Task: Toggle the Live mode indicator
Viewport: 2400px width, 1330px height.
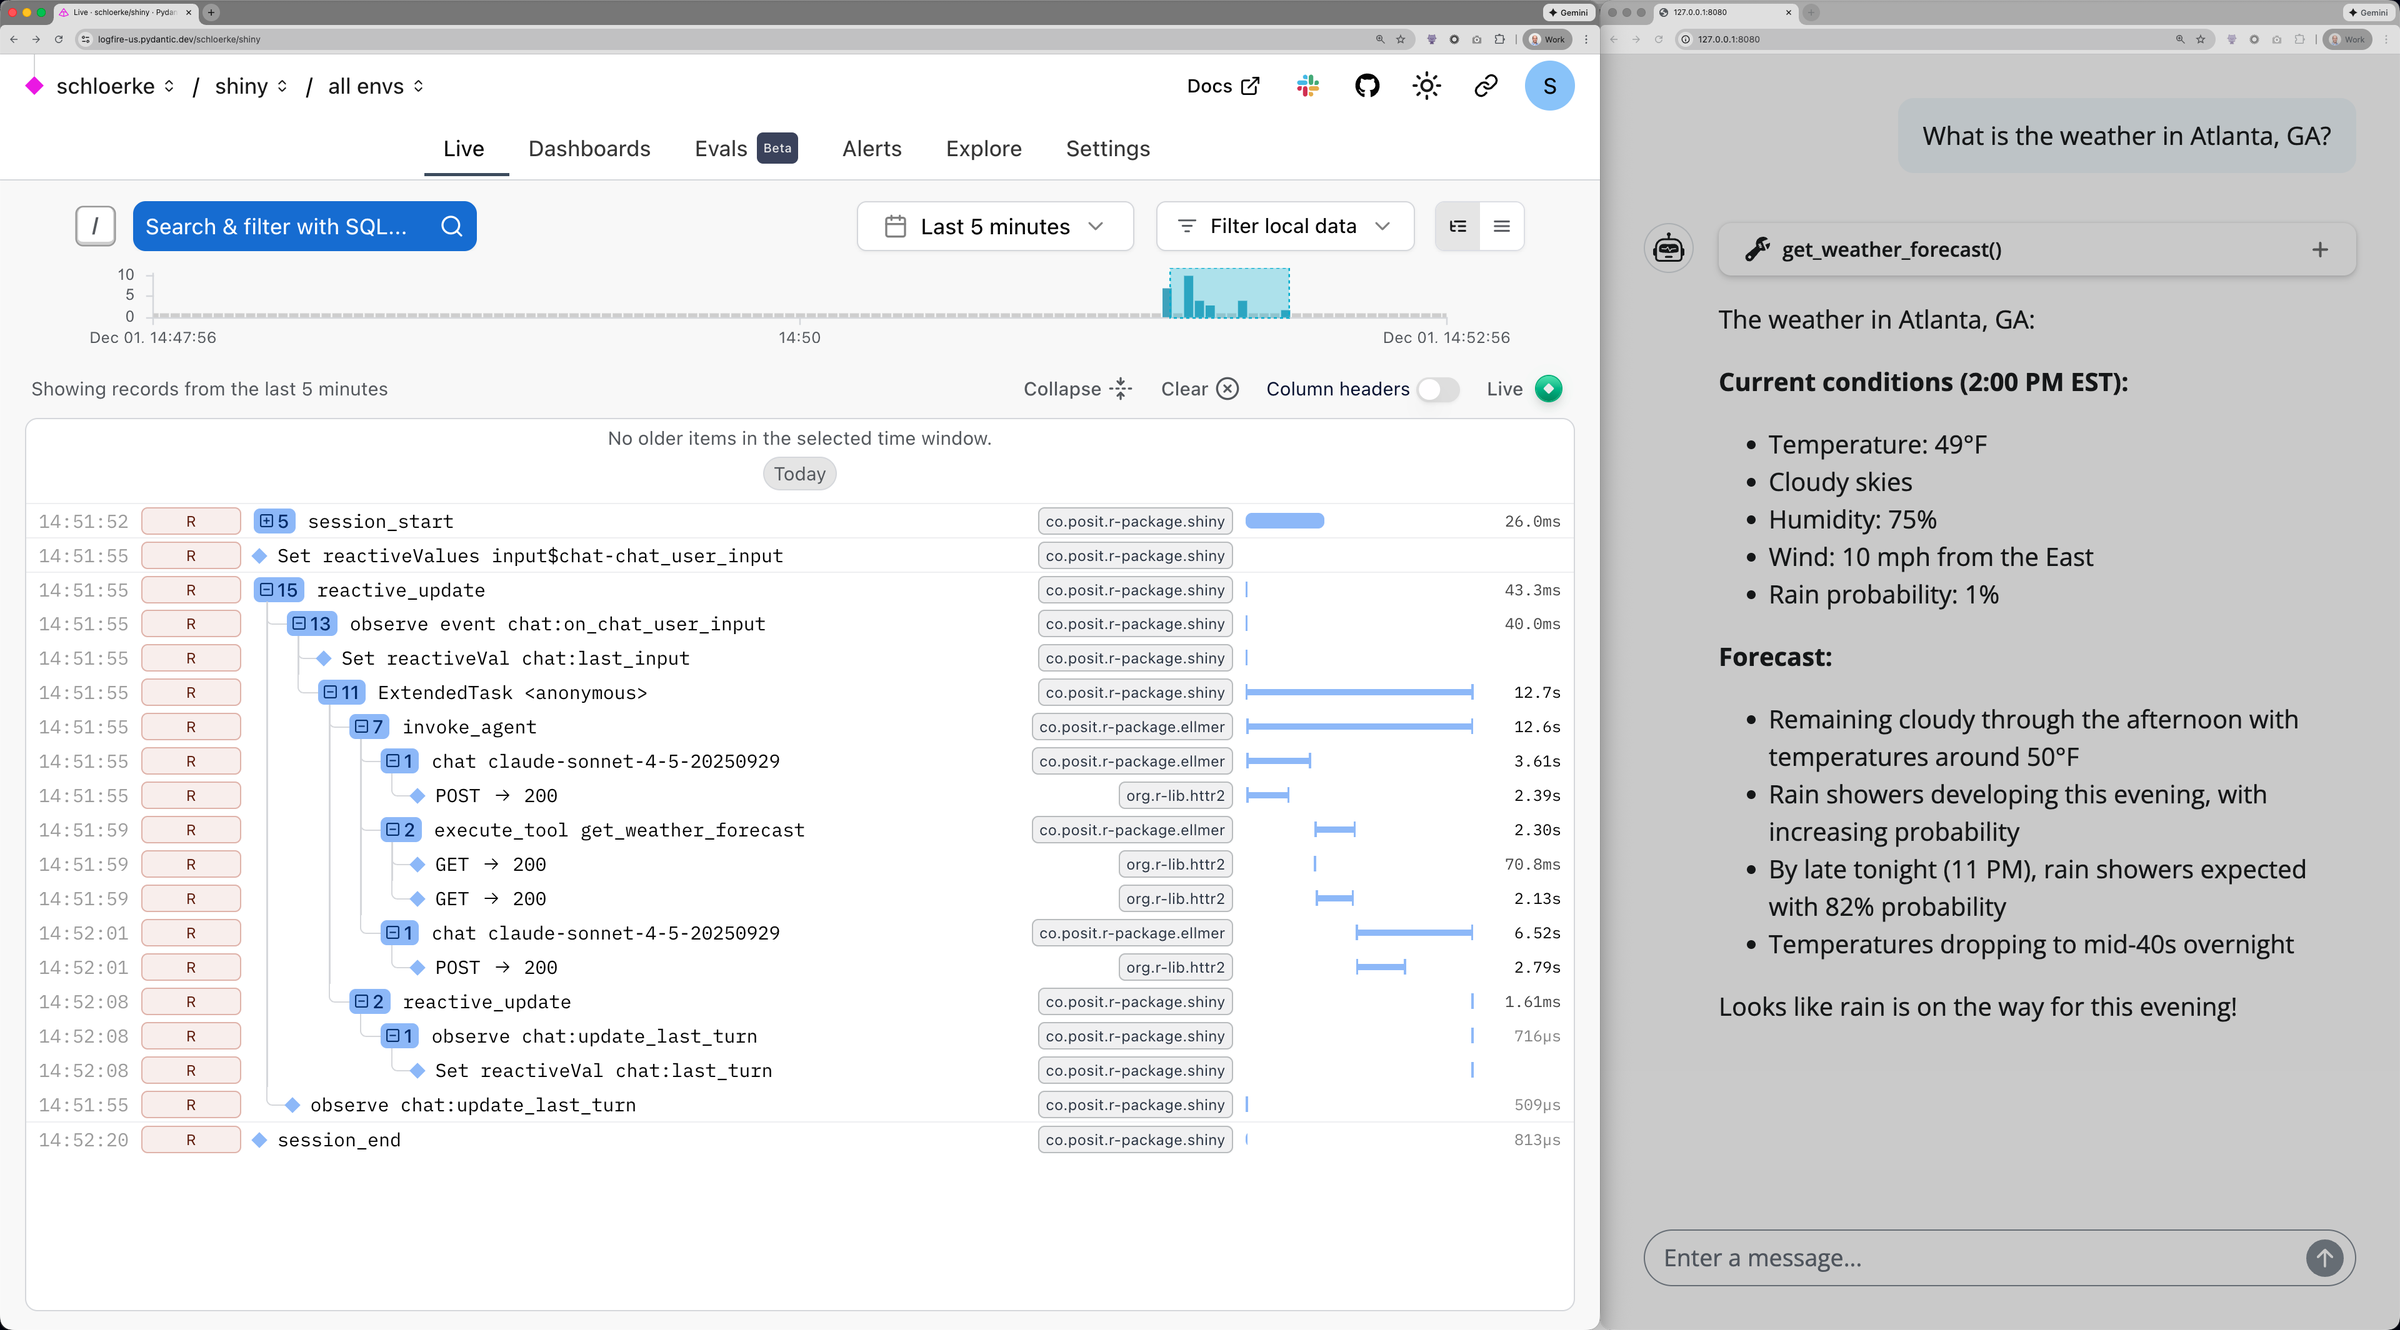Action: coord(1548,389)
